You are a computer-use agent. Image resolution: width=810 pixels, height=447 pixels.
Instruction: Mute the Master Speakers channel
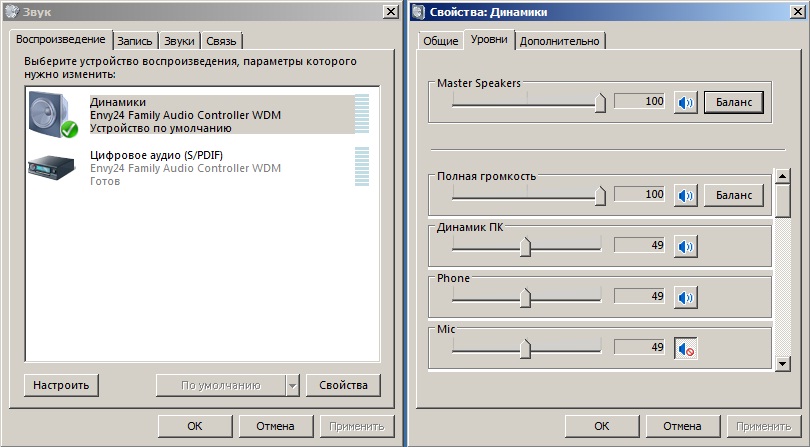coord(685,102)
